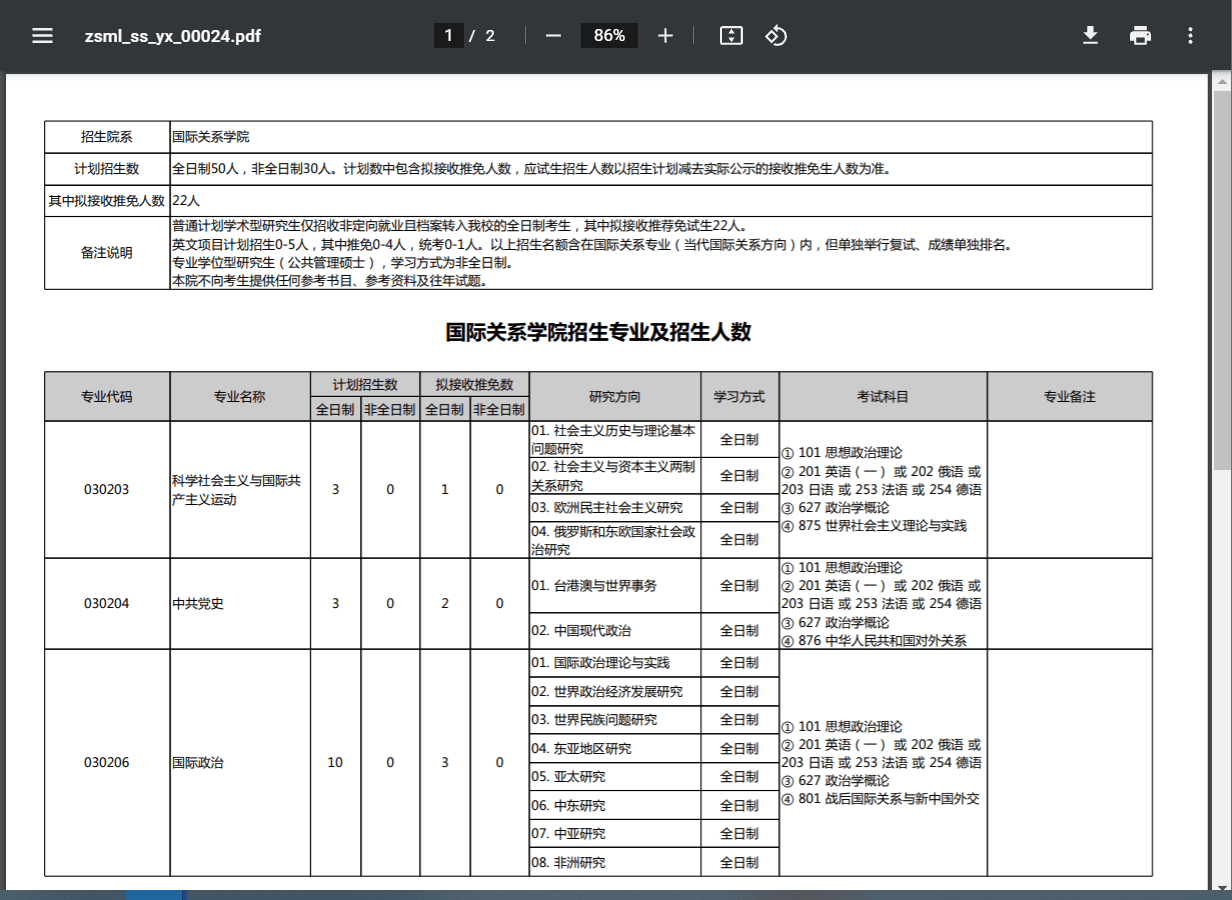Rotate the document counterclockwise

pyautogui.click(x=776, y=36)
